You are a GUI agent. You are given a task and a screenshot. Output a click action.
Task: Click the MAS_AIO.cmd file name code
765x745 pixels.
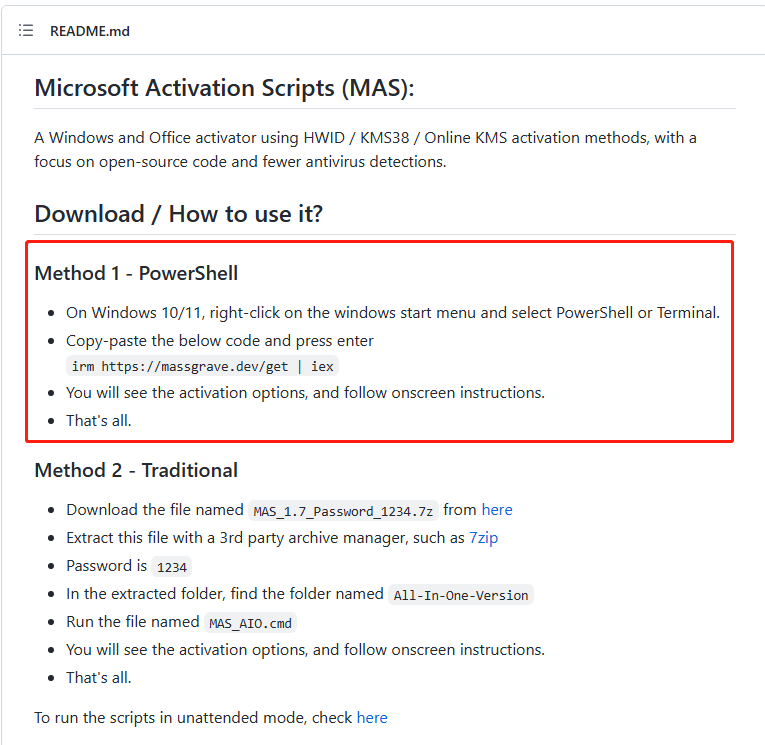[x=251, y=623]
